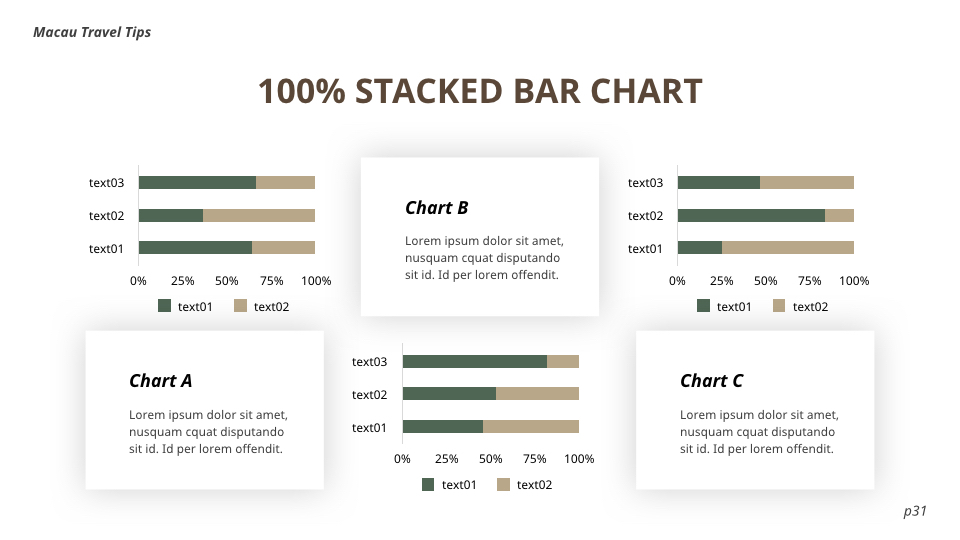Click the p31 page number
The height and width of the screenshot is (540, 960).
pos(915,511)
